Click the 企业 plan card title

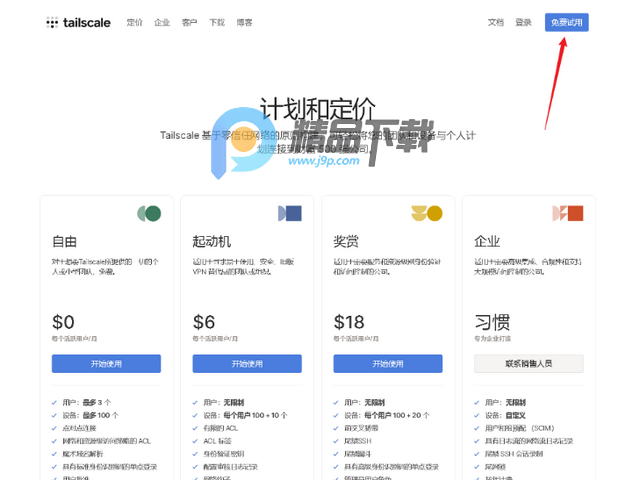tap(487, 242)
